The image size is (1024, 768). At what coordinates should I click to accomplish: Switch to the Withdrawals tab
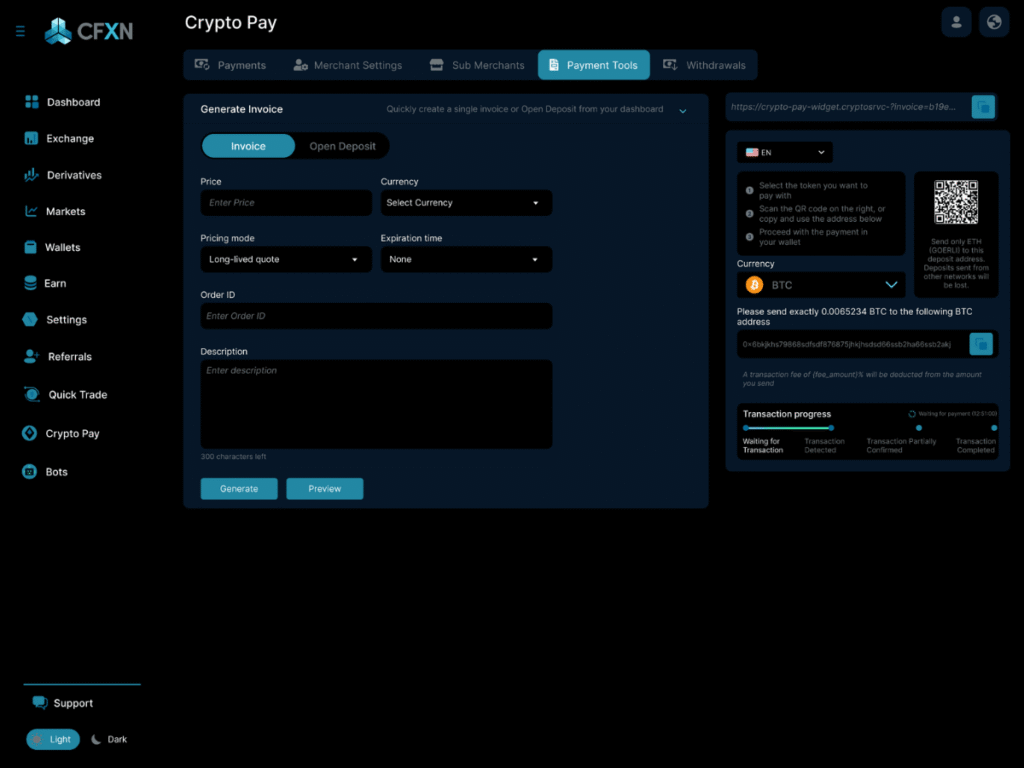[706, 64]
